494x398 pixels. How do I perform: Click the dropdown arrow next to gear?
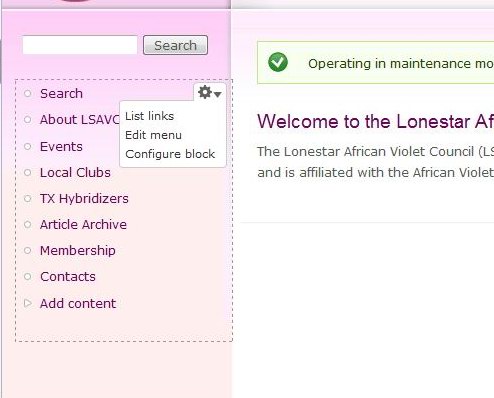click(x=218, y=94)
